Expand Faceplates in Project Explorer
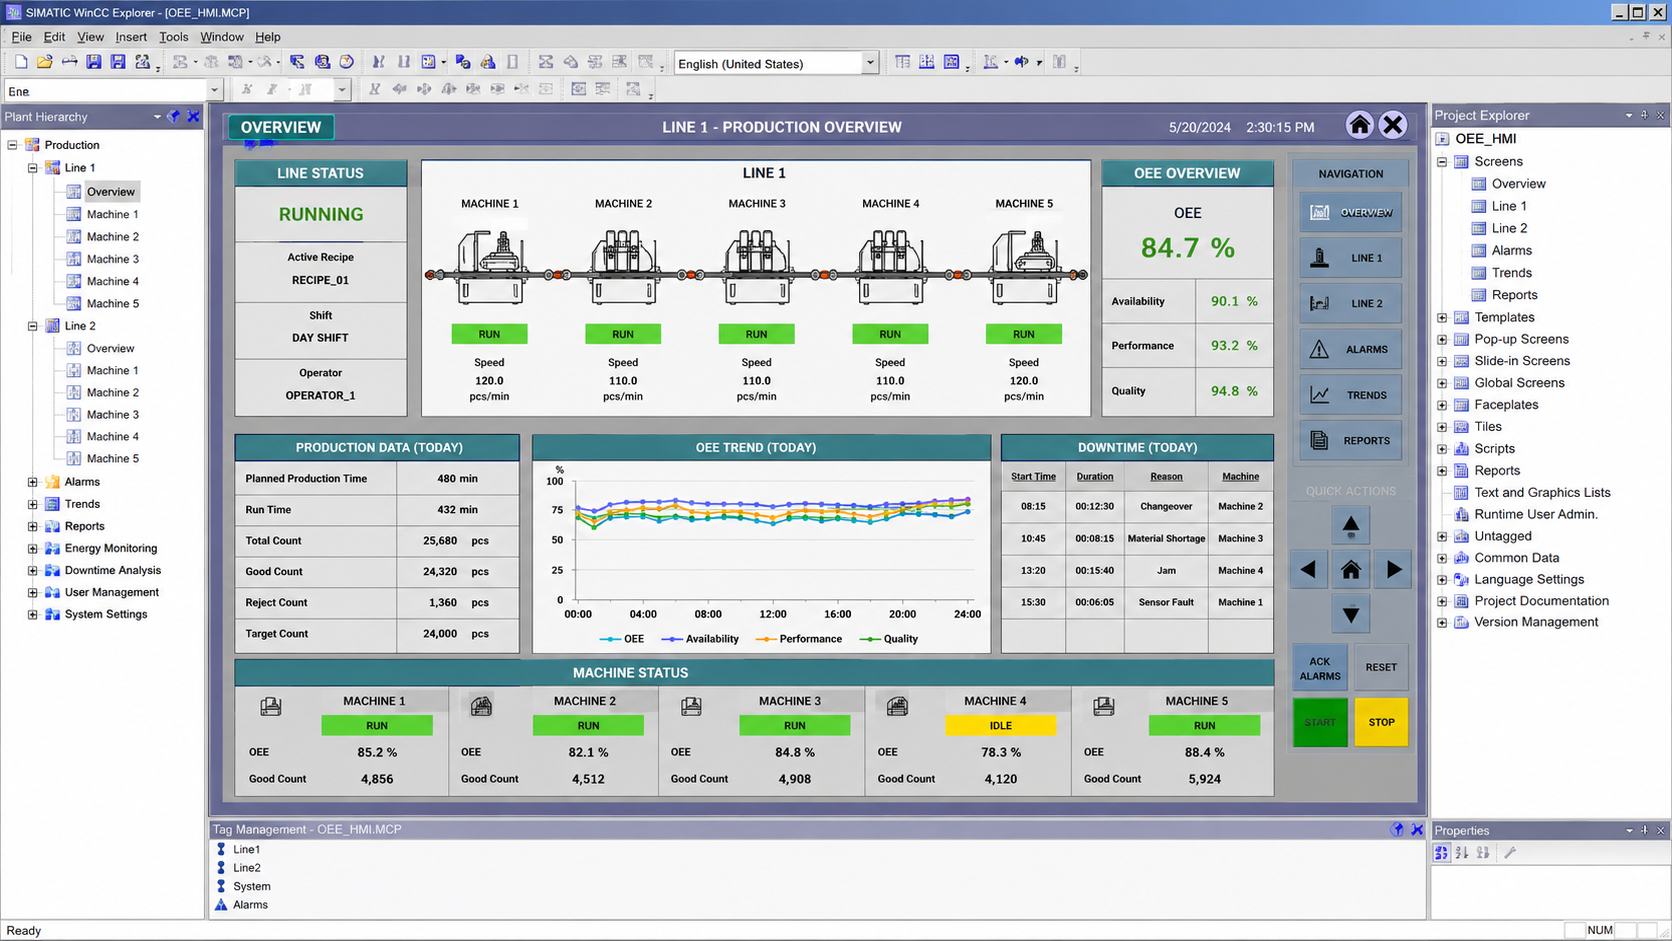Viewport: 1672px width, 941px height. point(1442,405)
